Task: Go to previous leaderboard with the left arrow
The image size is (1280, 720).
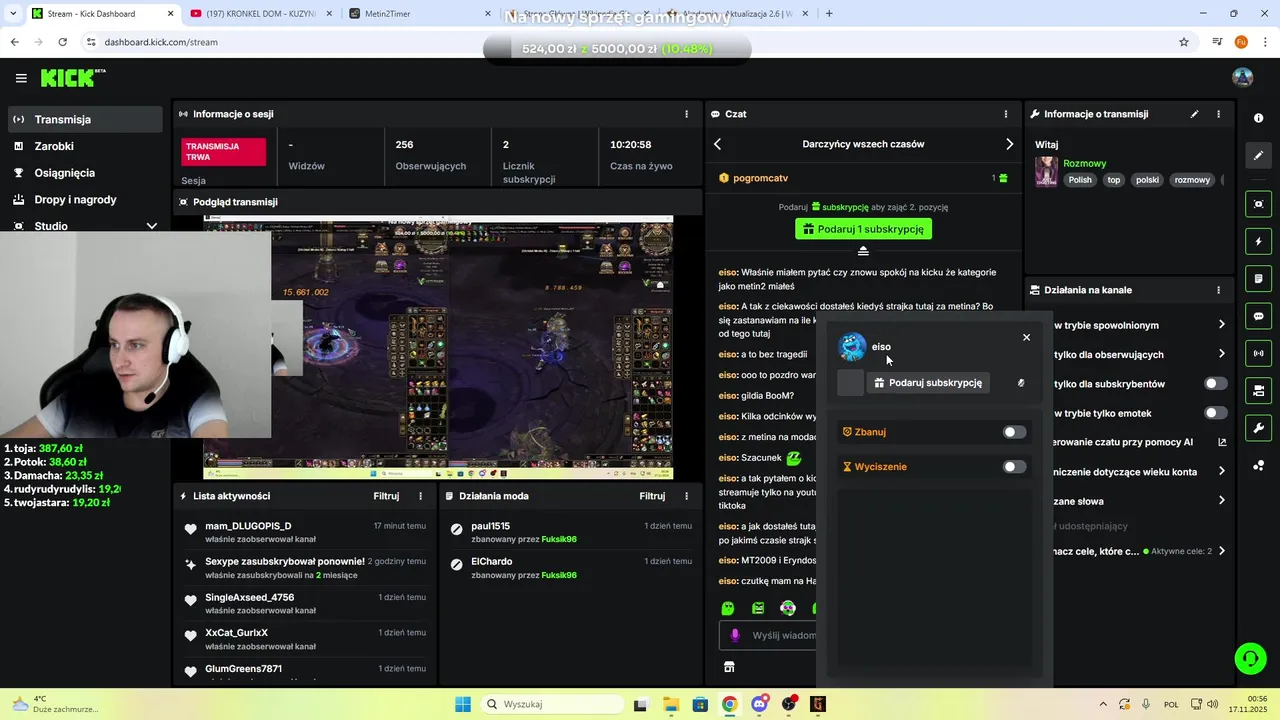Action: [x=717, y=144]
